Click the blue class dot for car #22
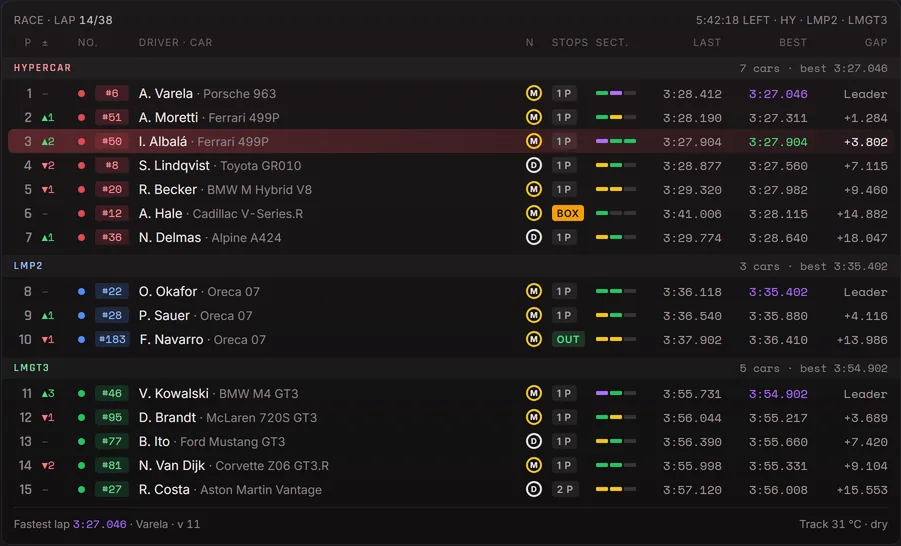Viewport: 901px width, 546px height. click(82, 292)
